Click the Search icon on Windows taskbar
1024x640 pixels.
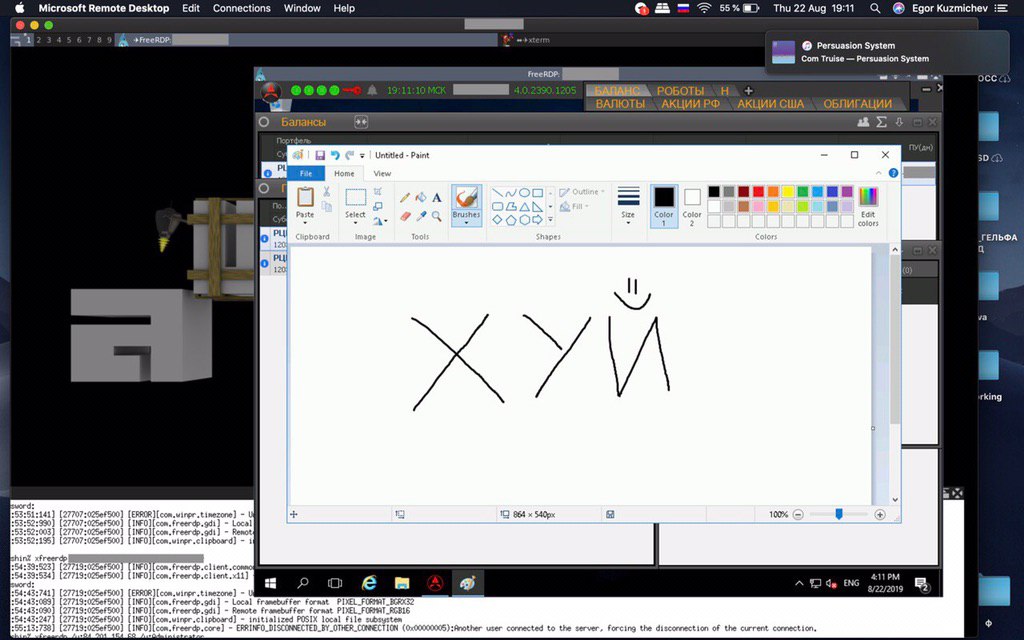(302, 583)
